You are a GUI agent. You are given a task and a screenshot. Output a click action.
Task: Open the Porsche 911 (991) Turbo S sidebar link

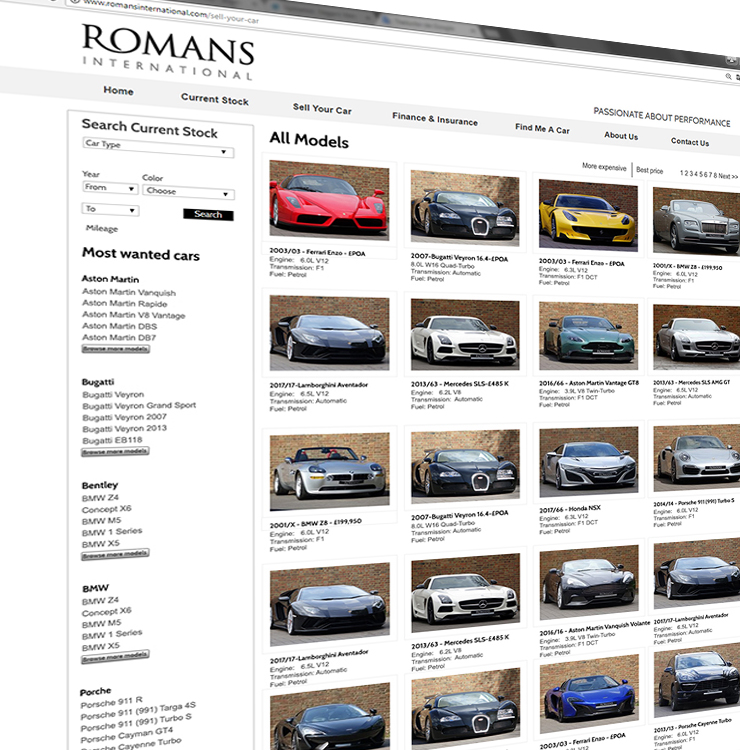tap(136, 723)
